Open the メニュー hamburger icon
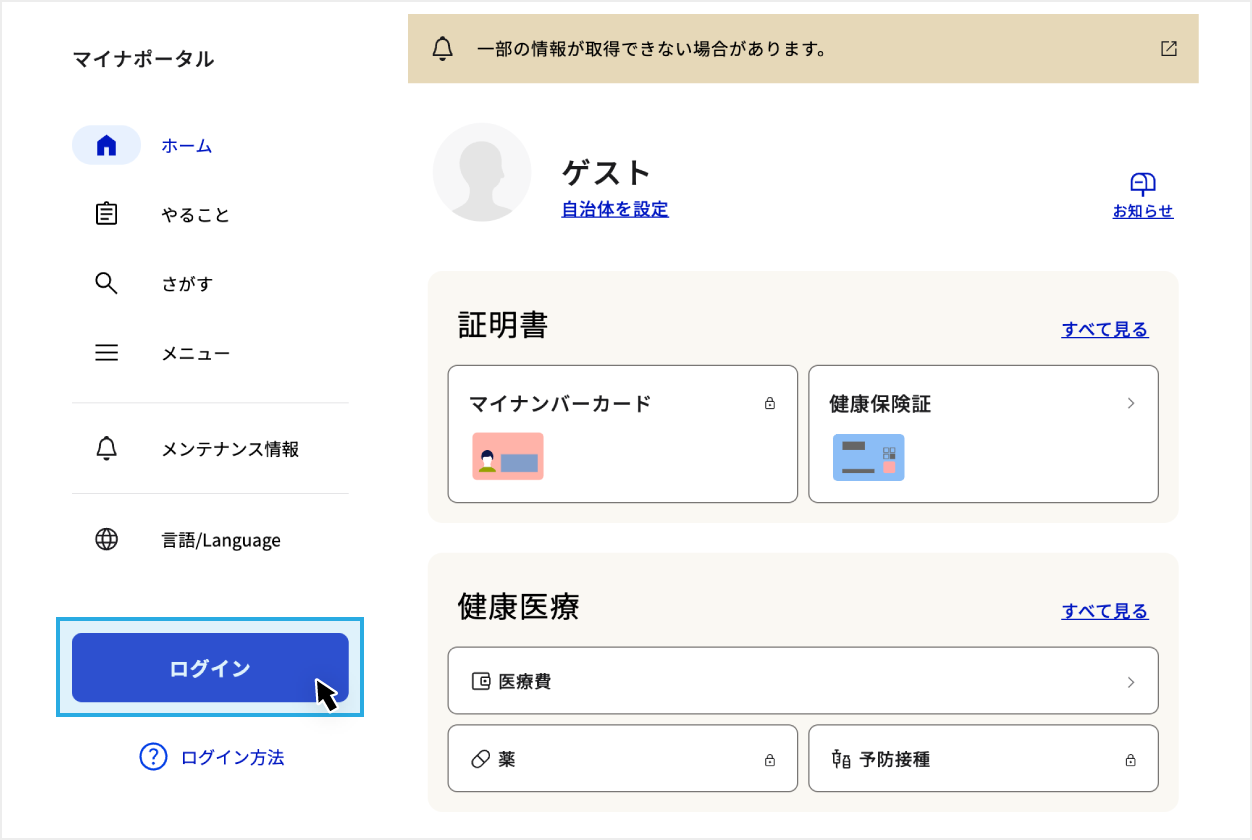Viewport: 1252px width, 840px height. [x=106, y=353]
